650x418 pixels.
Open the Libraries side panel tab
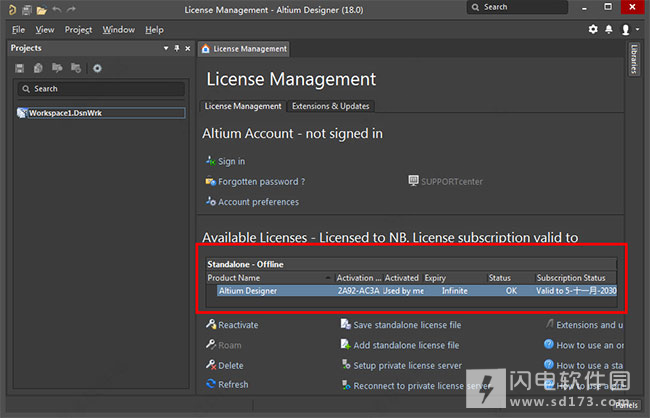click(x=633, y=59)
